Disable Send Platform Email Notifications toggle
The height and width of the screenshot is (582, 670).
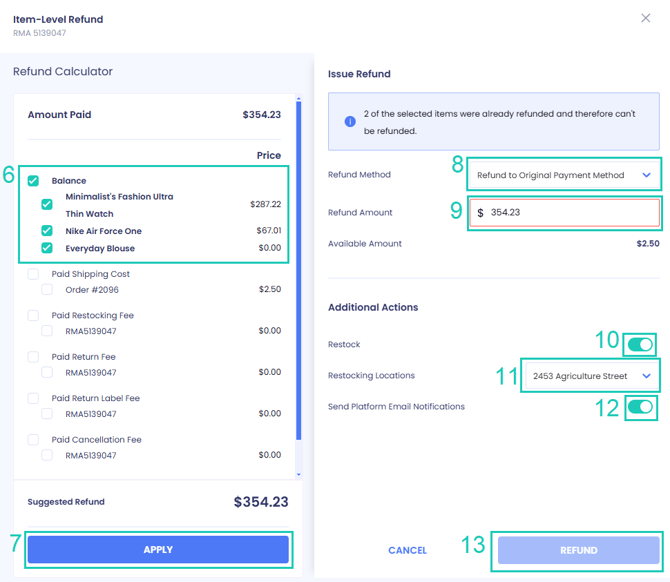click(640, 407)
